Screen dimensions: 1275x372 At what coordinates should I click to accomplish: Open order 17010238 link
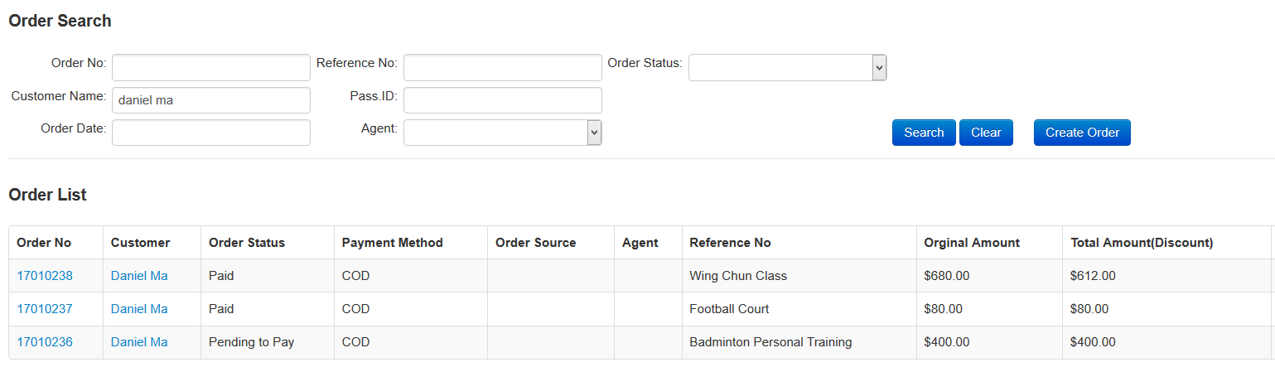[45, 276]
